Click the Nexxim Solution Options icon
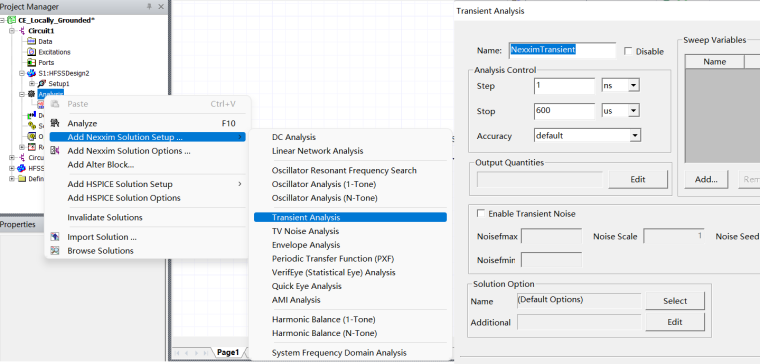The image size is (760, 364). click(x=55, y=151)
